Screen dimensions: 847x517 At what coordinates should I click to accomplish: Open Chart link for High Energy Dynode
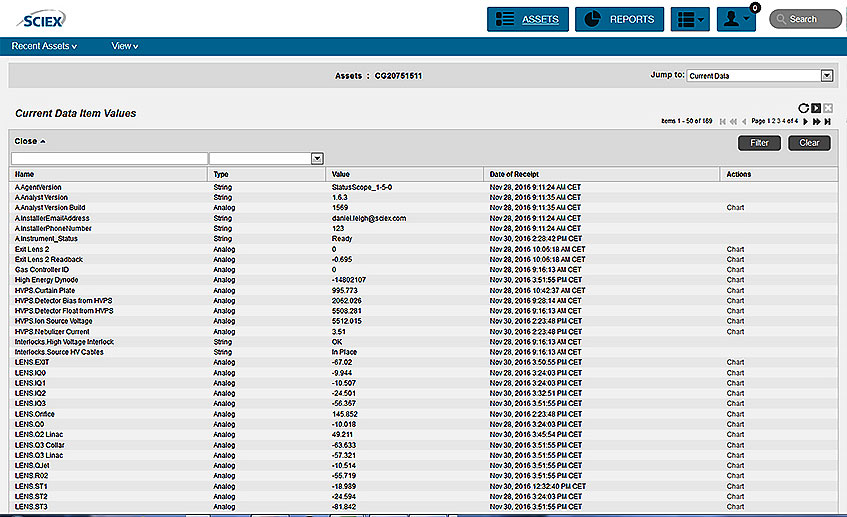[x=735, y=280]
